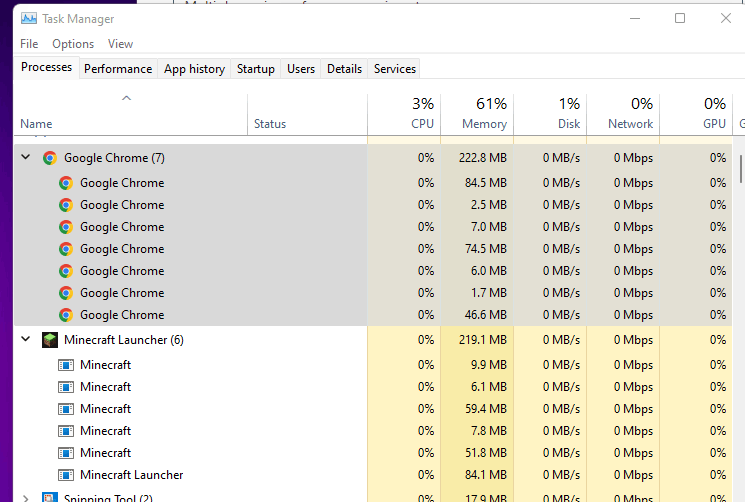The height and width of the screenshot is (502, 745).
Task: Select the "Snipping Tool (2)" row name
Action: coord(108,498)
